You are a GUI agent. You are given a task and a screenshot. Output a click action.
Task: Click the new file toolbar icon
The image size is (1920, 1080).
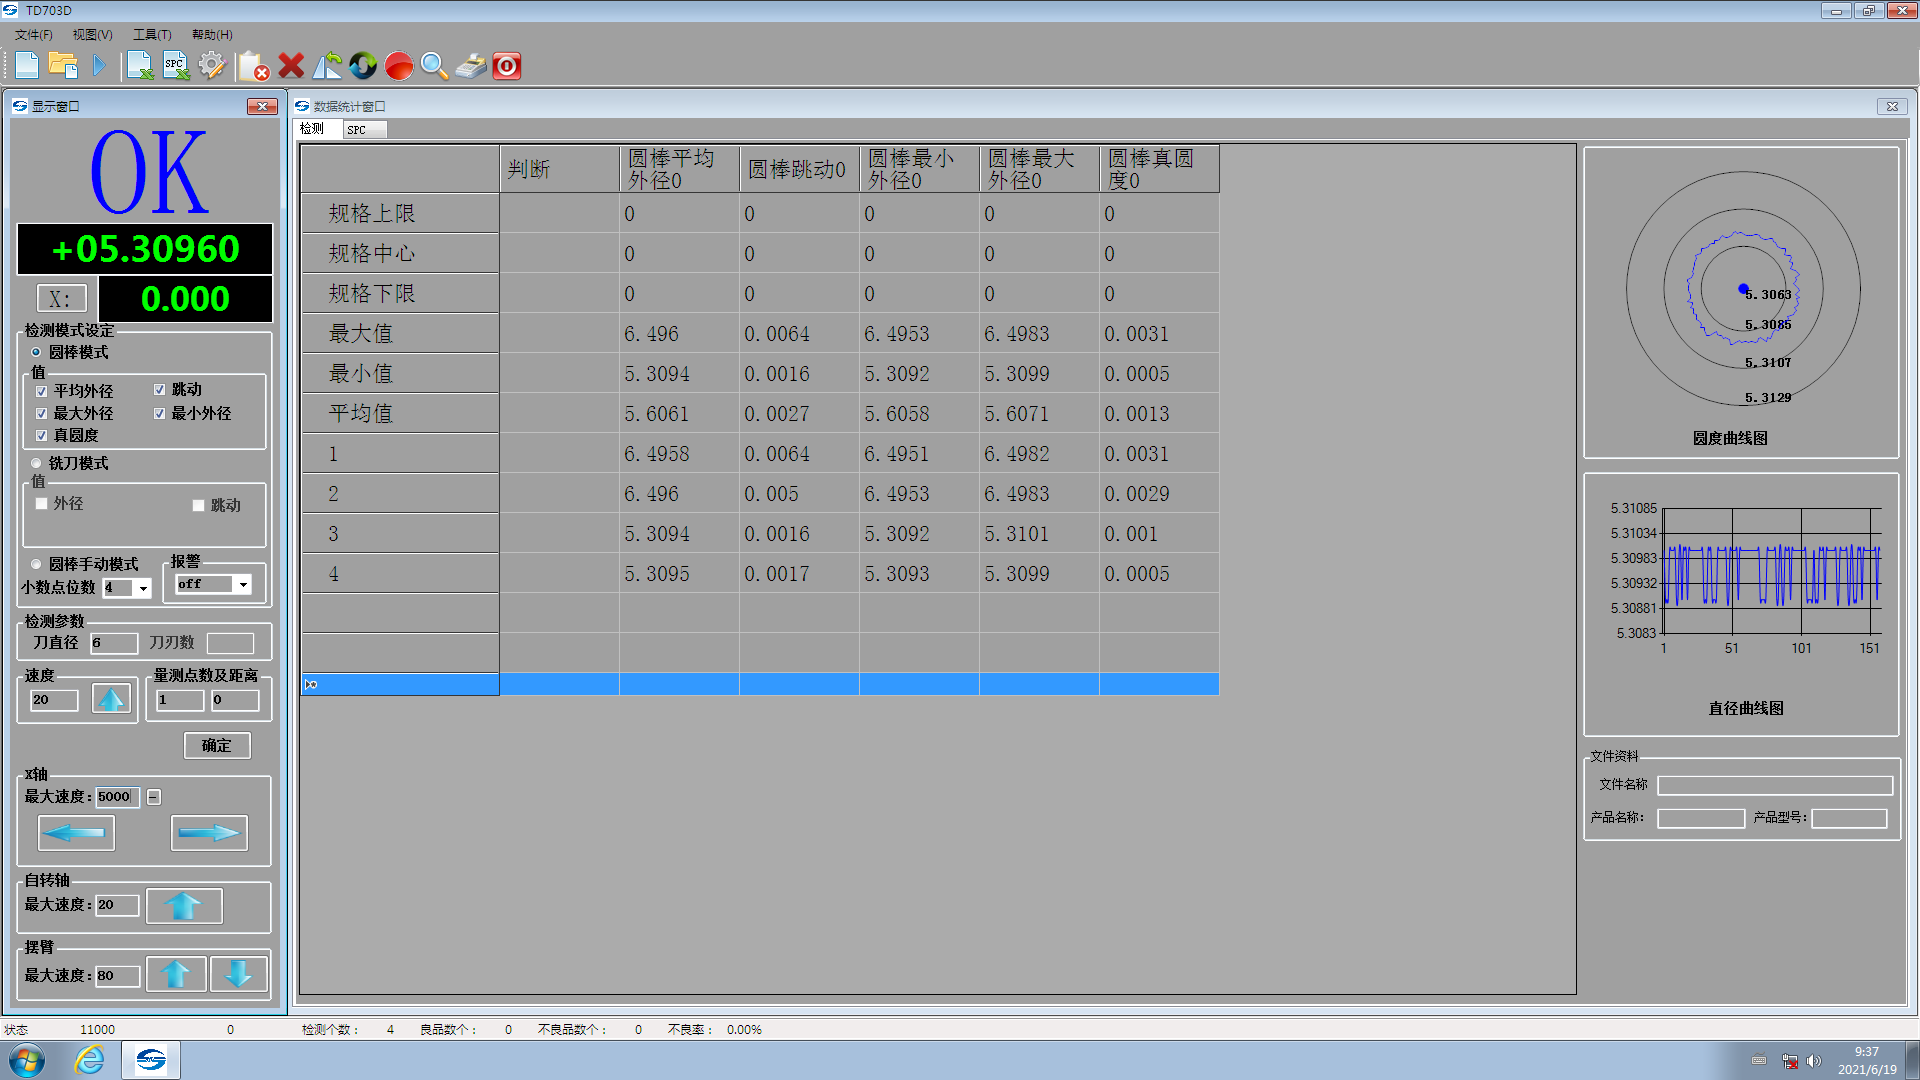pyautogui.click(x=27, y=66)
